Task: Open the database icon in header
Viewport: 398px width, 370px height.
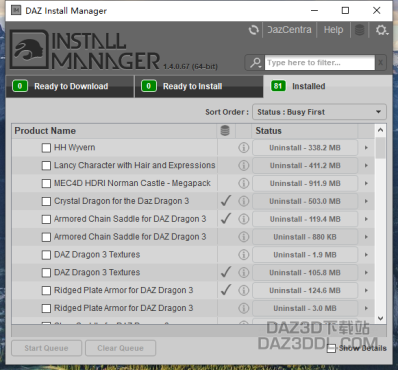Action: [x=359, y=30]
